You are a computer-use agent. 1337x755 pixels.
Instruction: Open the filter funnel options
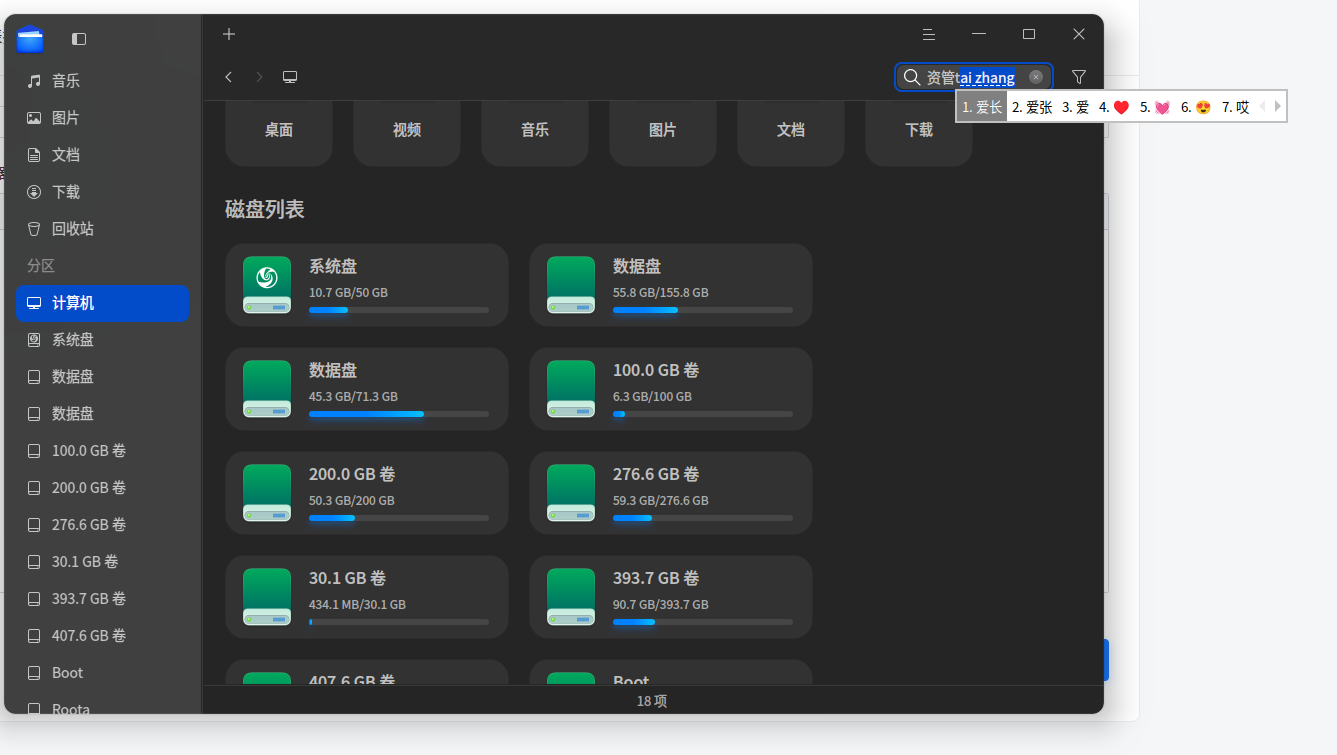(x=1079, y=77)
